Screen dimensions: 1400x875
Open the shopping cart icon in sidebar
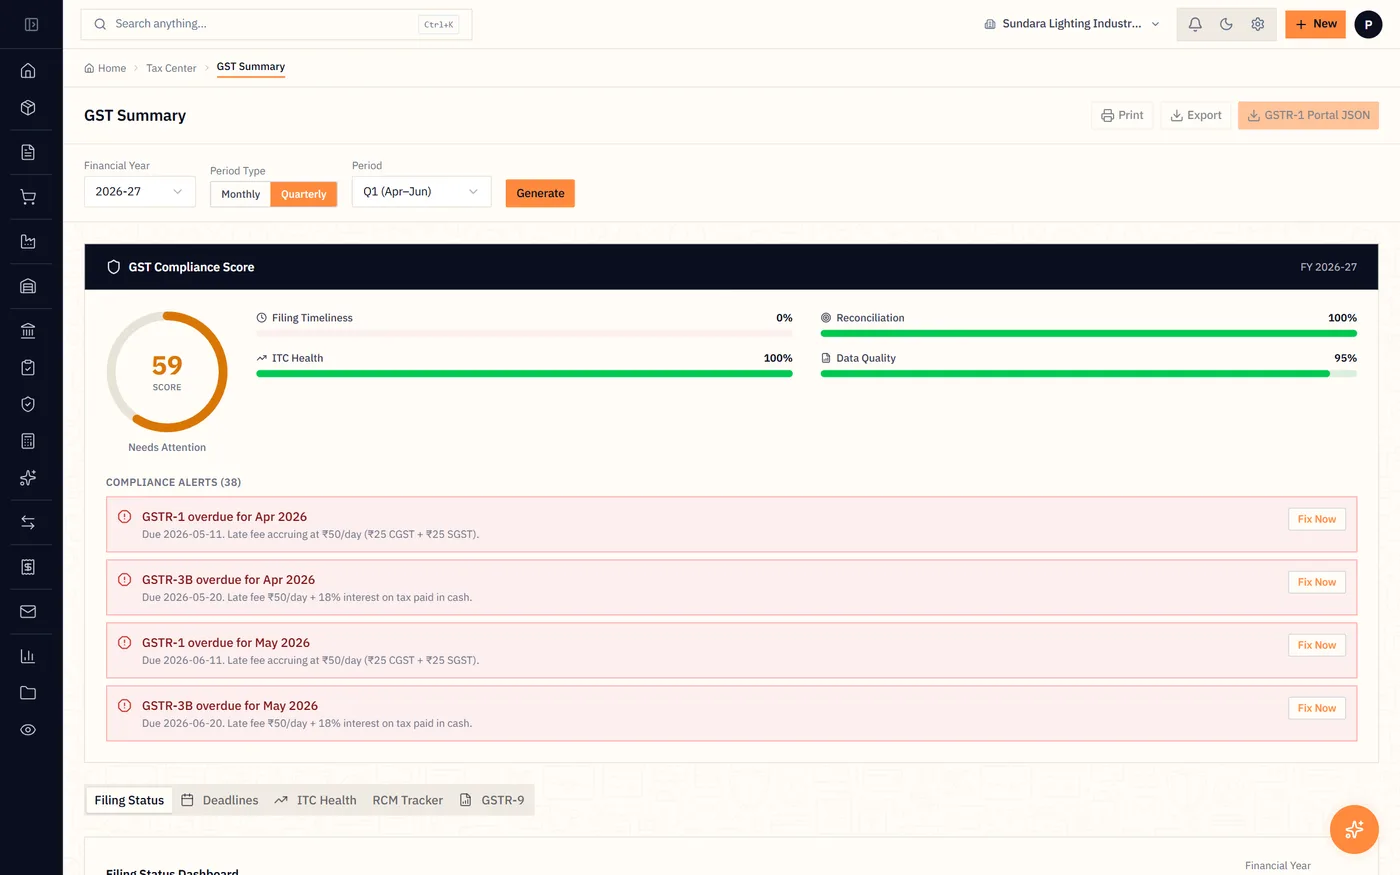click(x=28, y=197)
